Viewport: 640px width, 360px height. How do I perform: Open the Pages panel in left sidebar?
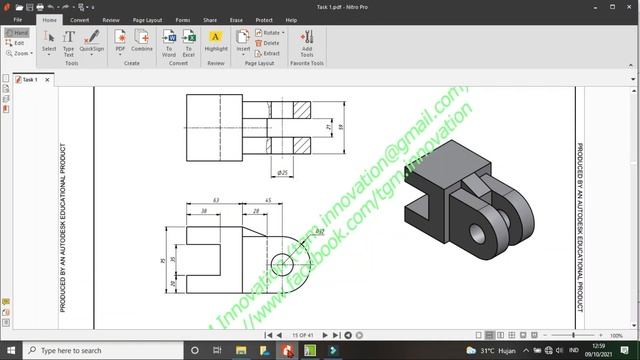point(6,78)
